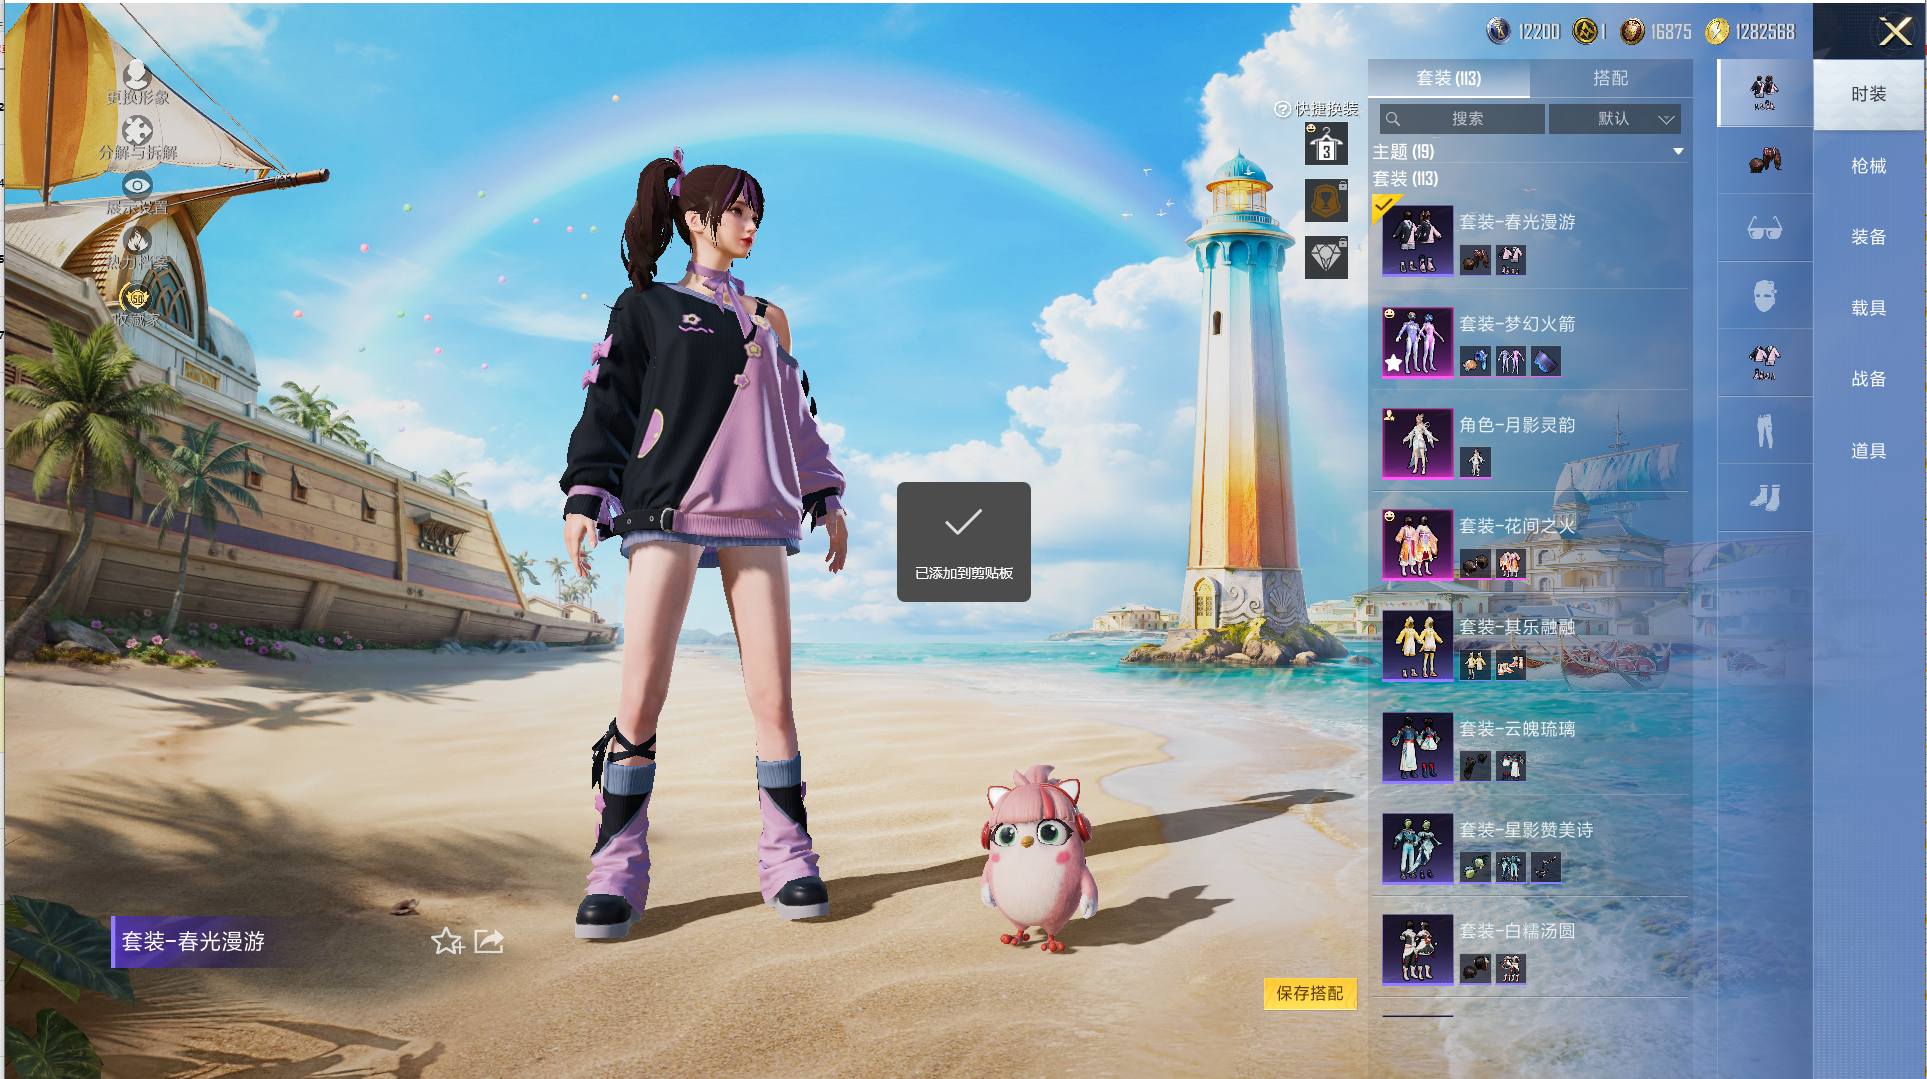Select the pants category icon
The height and width of the screenshot is (1079, 1927).
1764,431
